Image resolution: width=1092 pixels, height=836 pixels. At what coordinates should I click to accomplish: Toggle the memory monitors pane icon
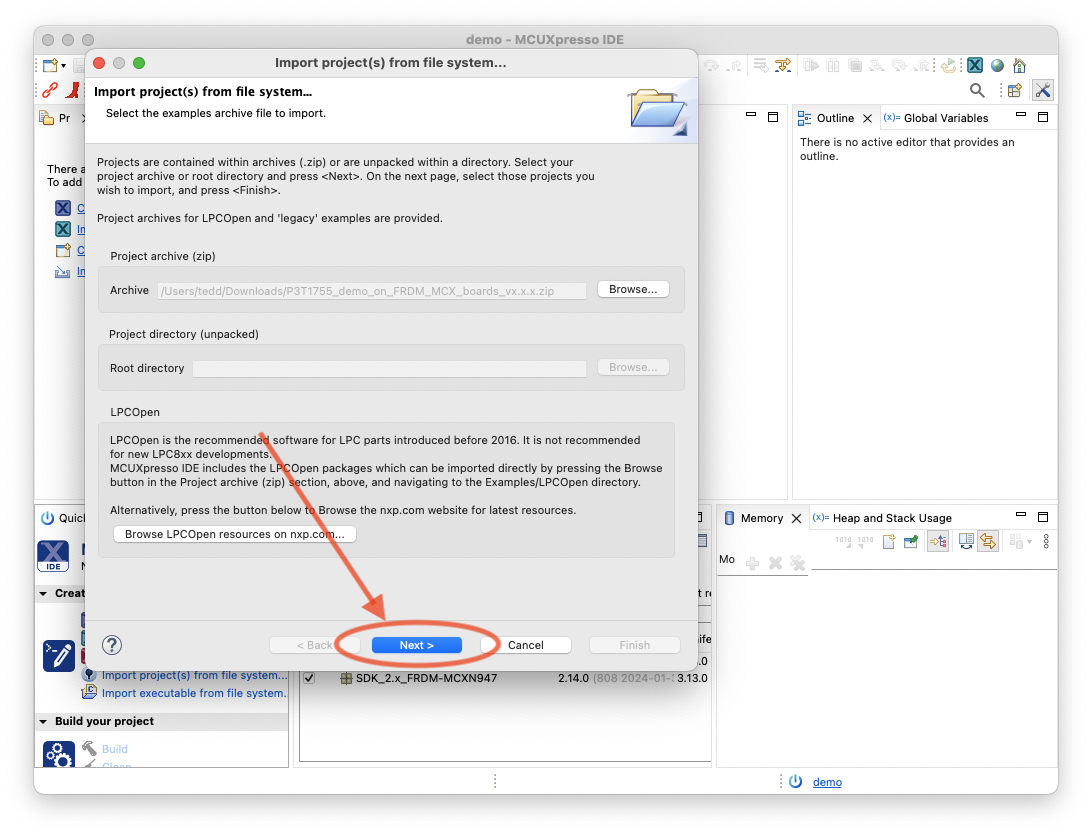pos(938,541)
